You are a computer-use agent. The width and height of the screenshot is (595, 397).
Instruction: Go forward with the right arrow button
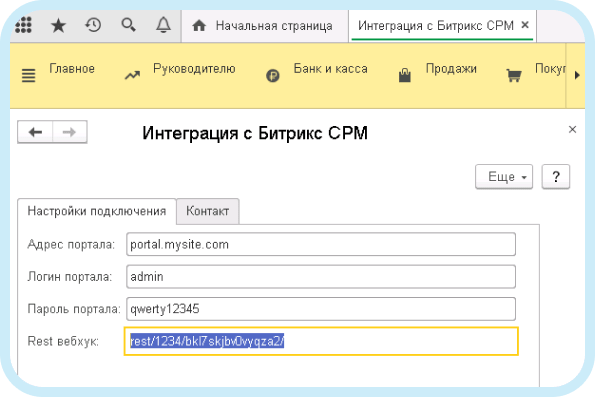click(x=69, y=132)
